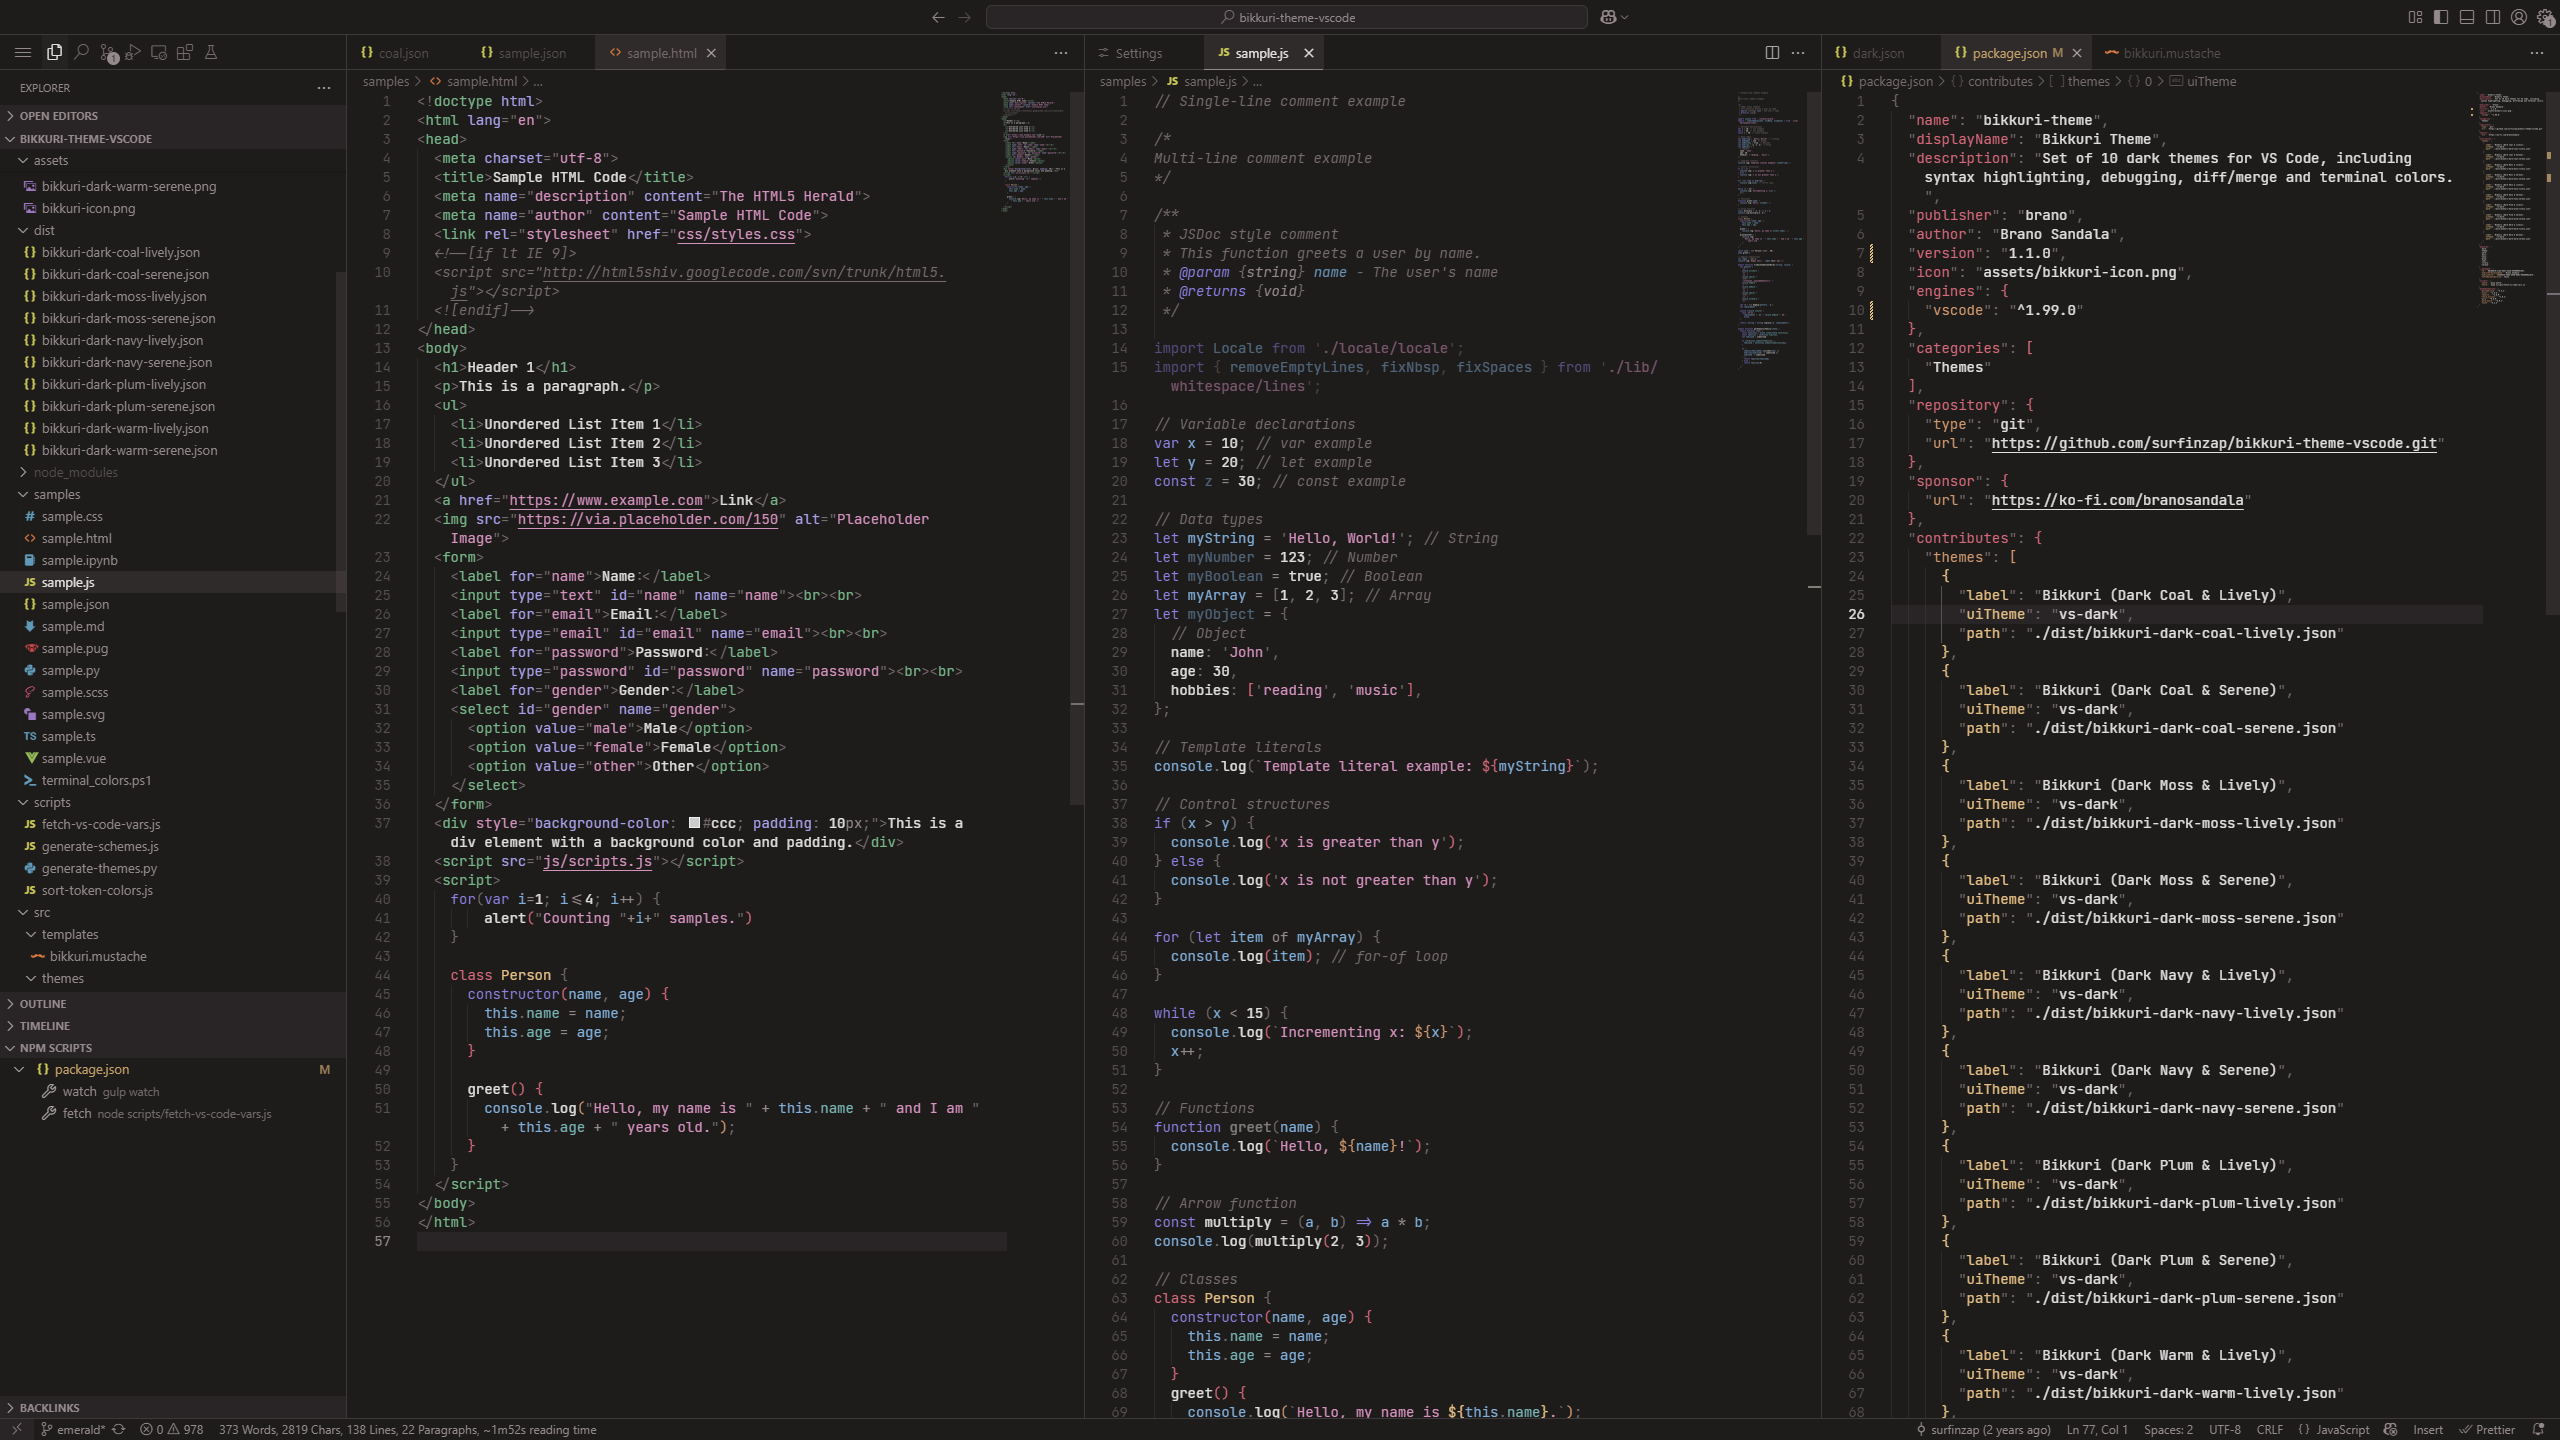
Task: Toggle primary side bar visibility
Action: 2441,17
